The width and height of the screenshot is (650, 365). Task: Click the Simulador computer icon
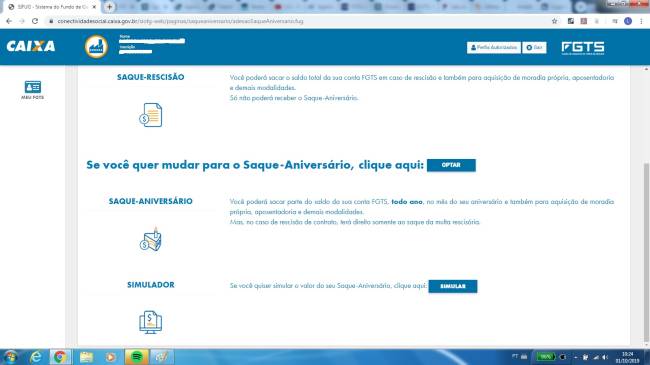tap(150, 322)
